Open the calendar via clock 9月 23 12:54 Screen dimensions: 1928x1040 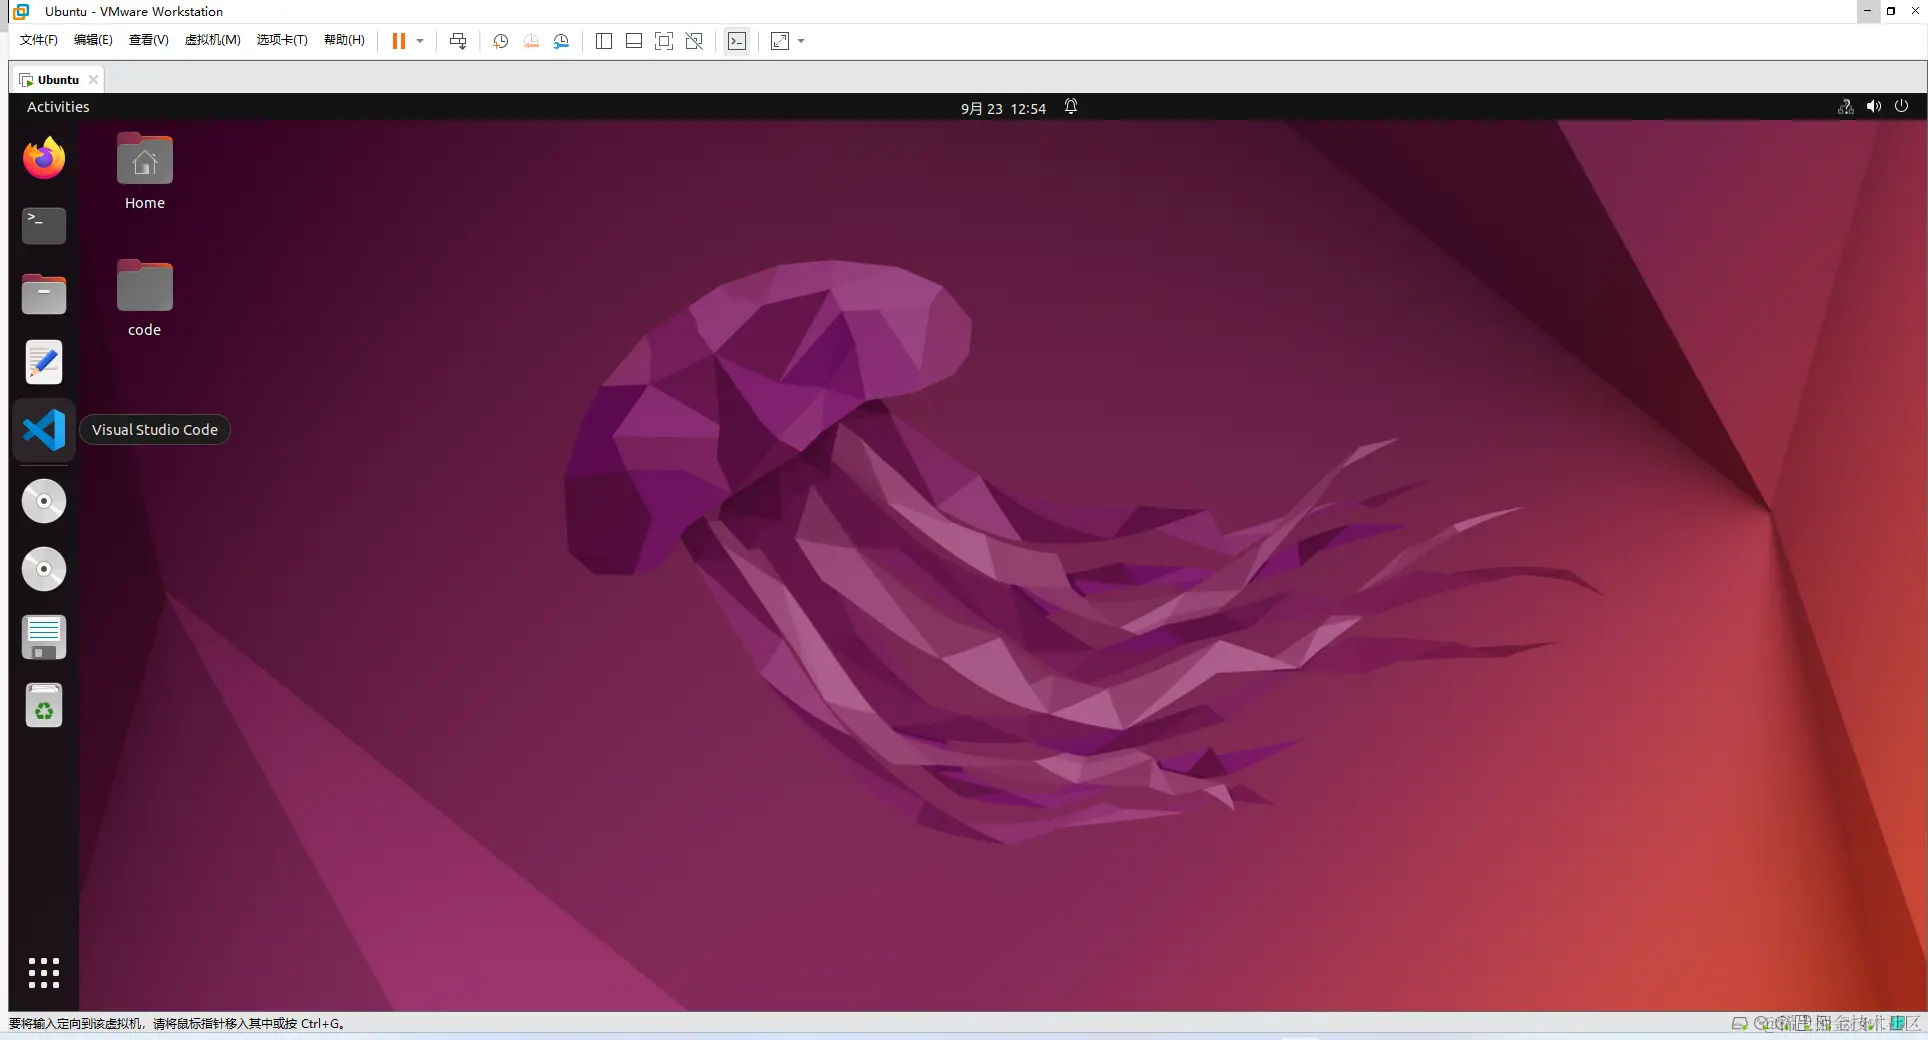pyautogui.click(x=1003, y=108)
